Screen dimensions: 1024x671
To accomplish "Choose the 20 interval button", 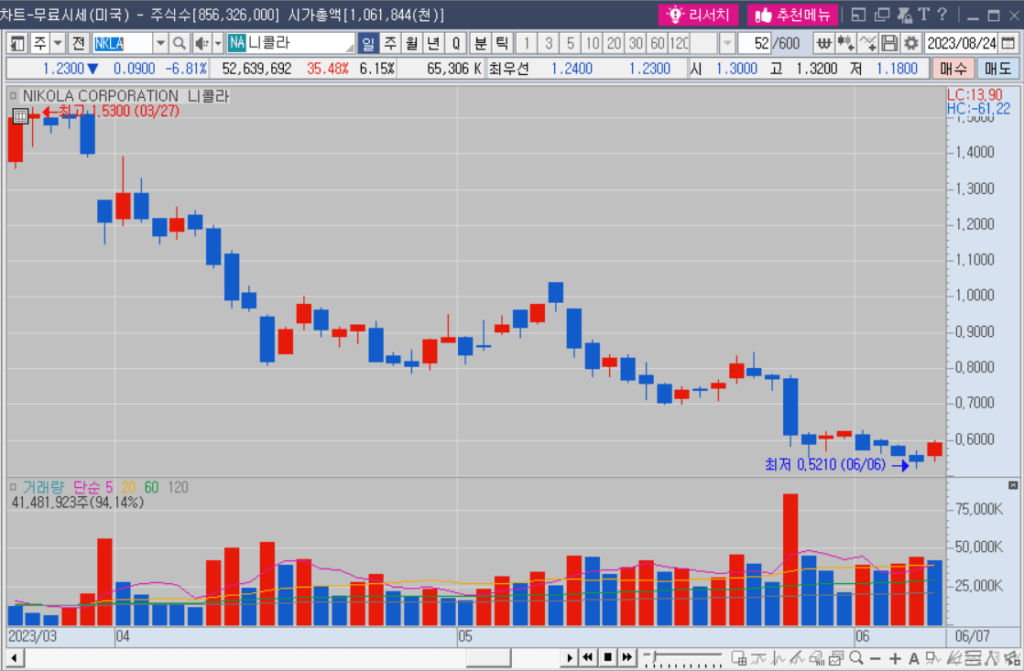I will (x=614, y=43).
